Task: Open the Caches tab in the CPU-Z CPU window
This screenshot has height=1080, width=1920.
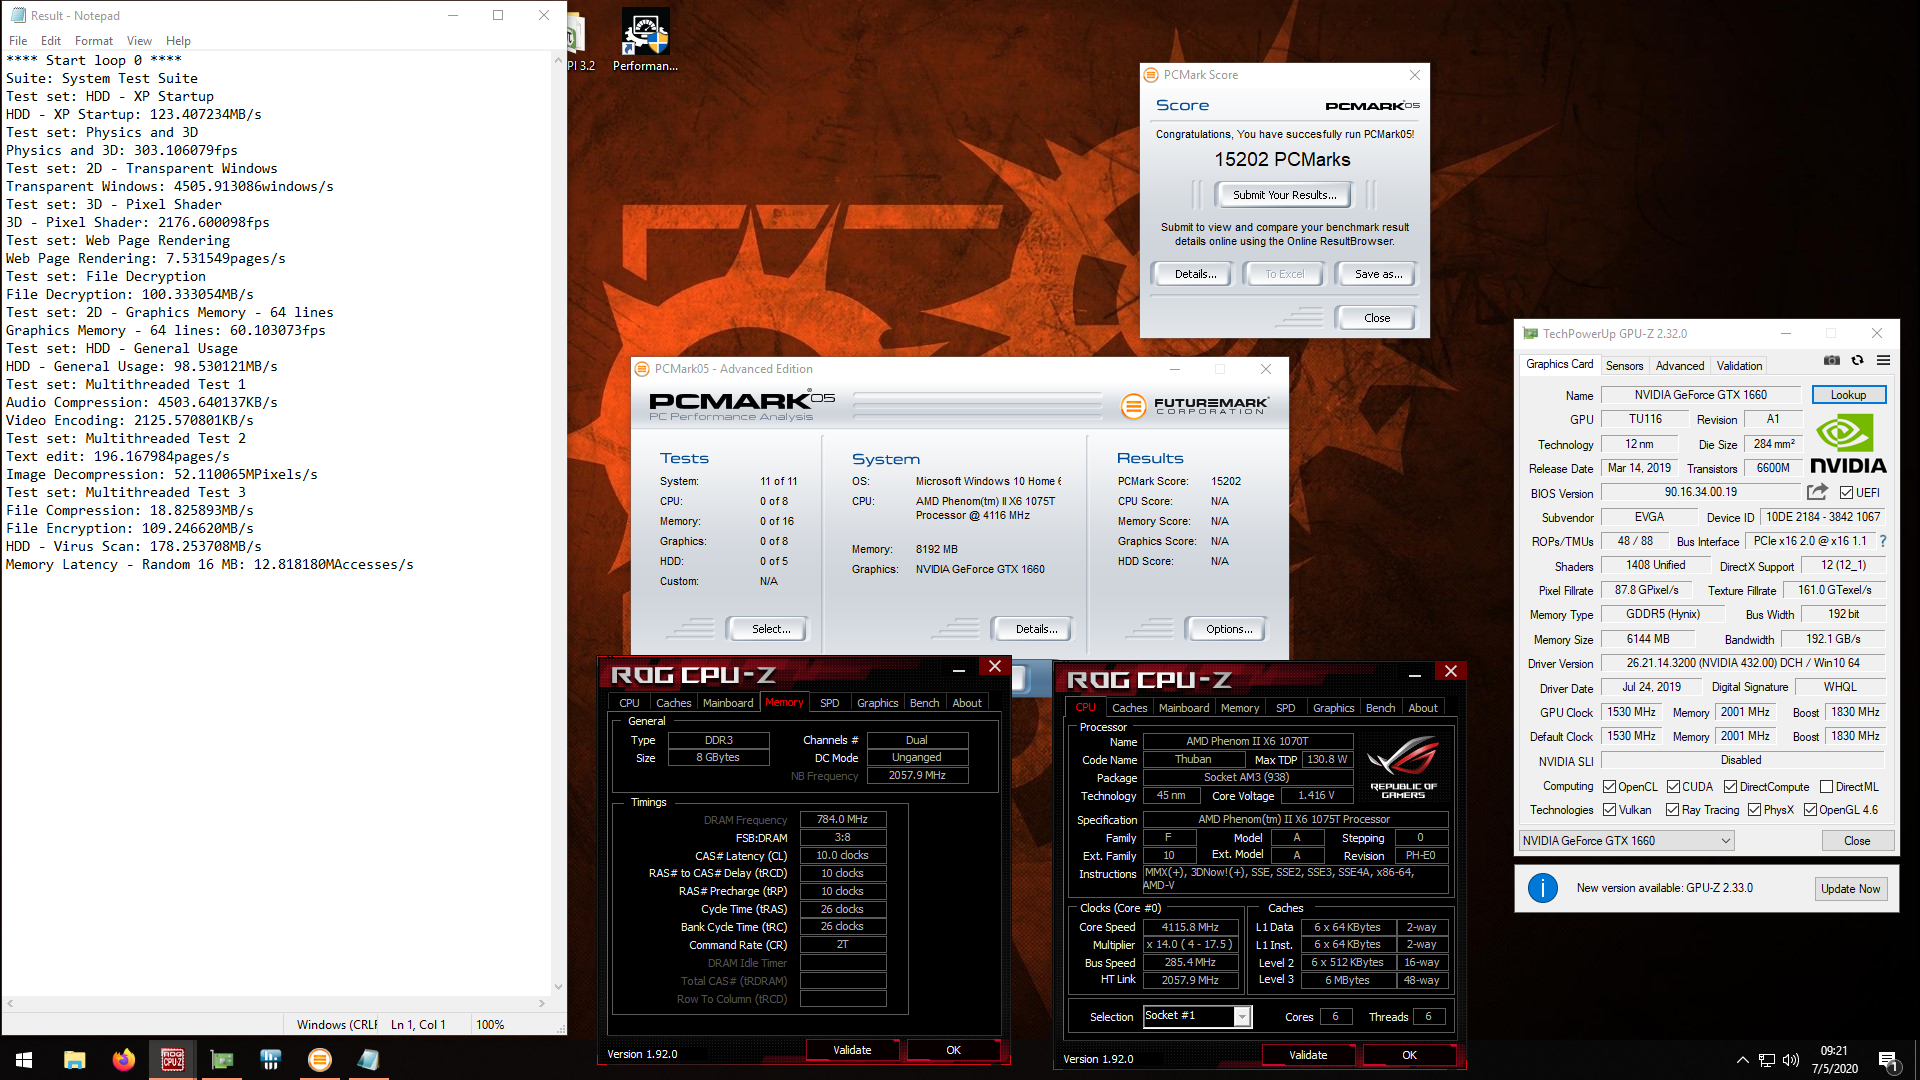Action: 1129,708
